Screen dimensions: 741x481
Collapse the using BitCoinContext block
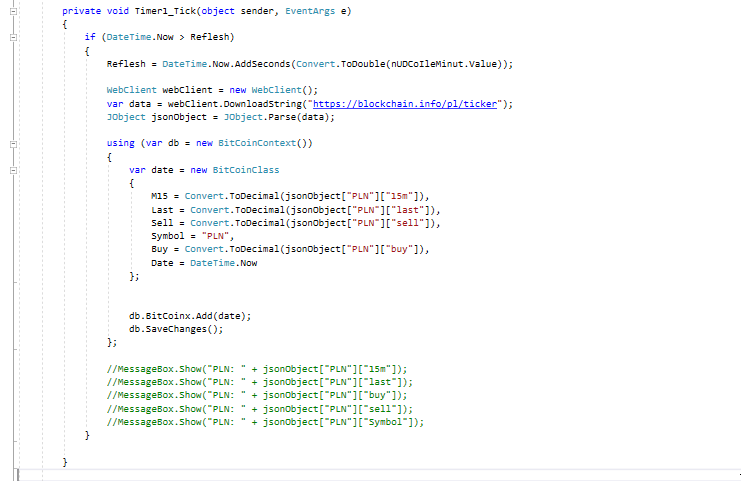(13, 144)
